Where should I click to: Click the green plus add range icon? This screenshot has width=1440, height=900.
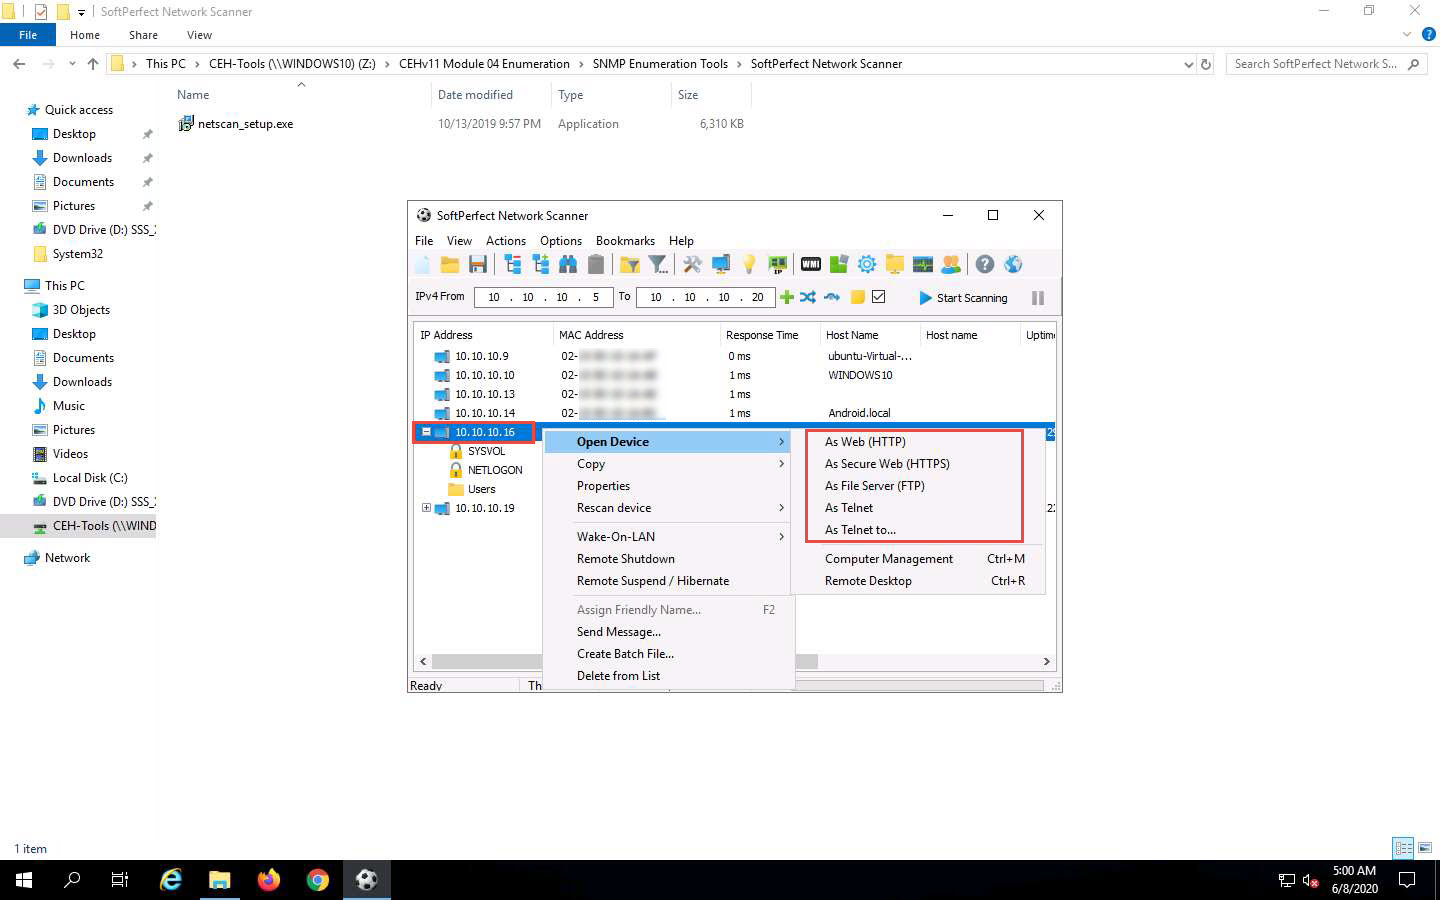pos(787,297)
